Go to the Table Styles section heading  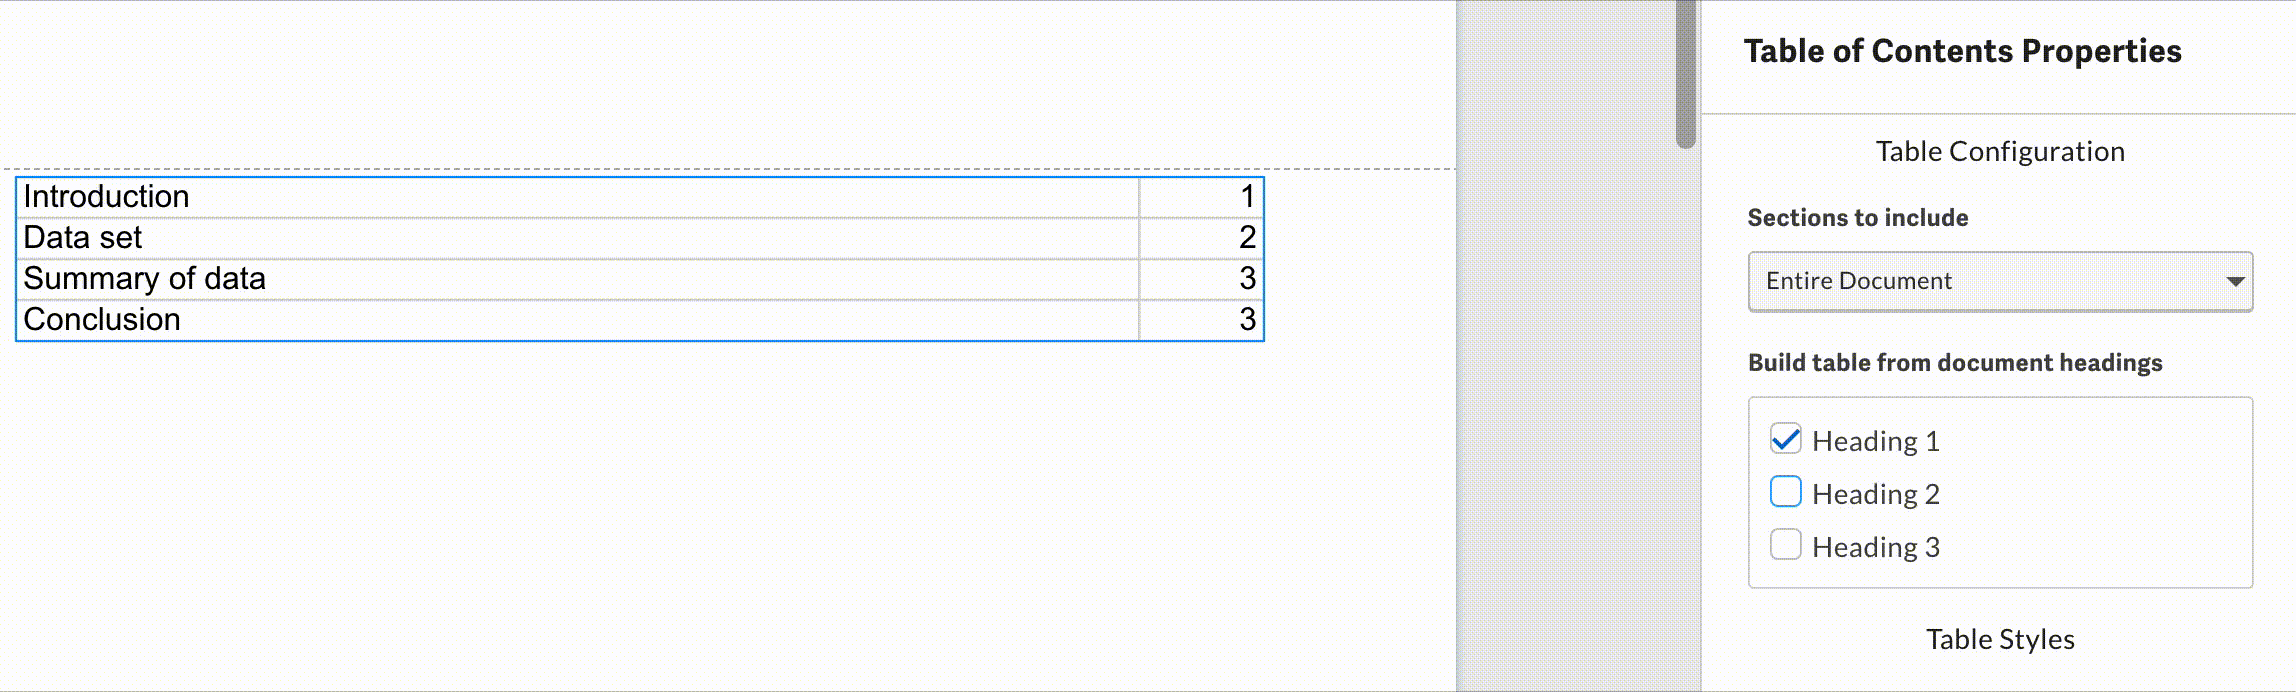(x=2000, y=639)
